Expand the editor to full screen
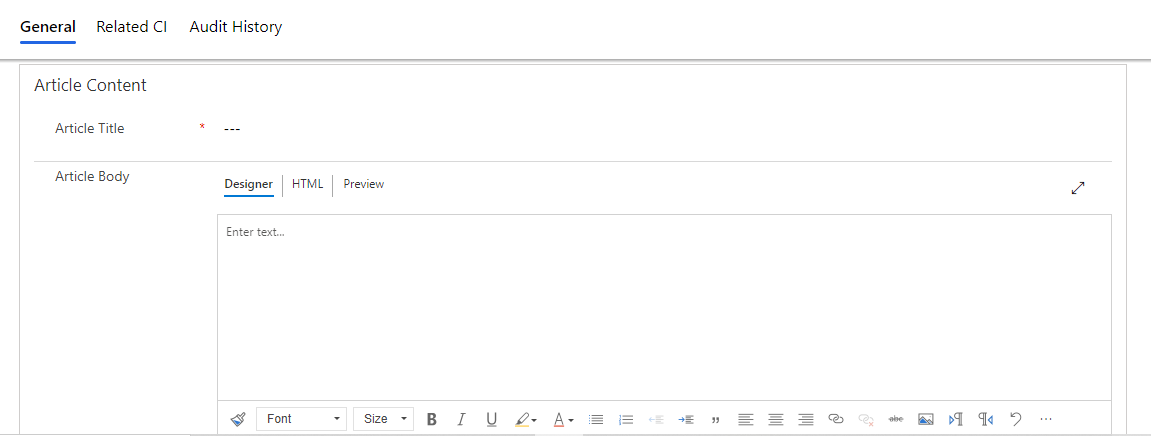The image size is (1151, 436). (1078, 188)
